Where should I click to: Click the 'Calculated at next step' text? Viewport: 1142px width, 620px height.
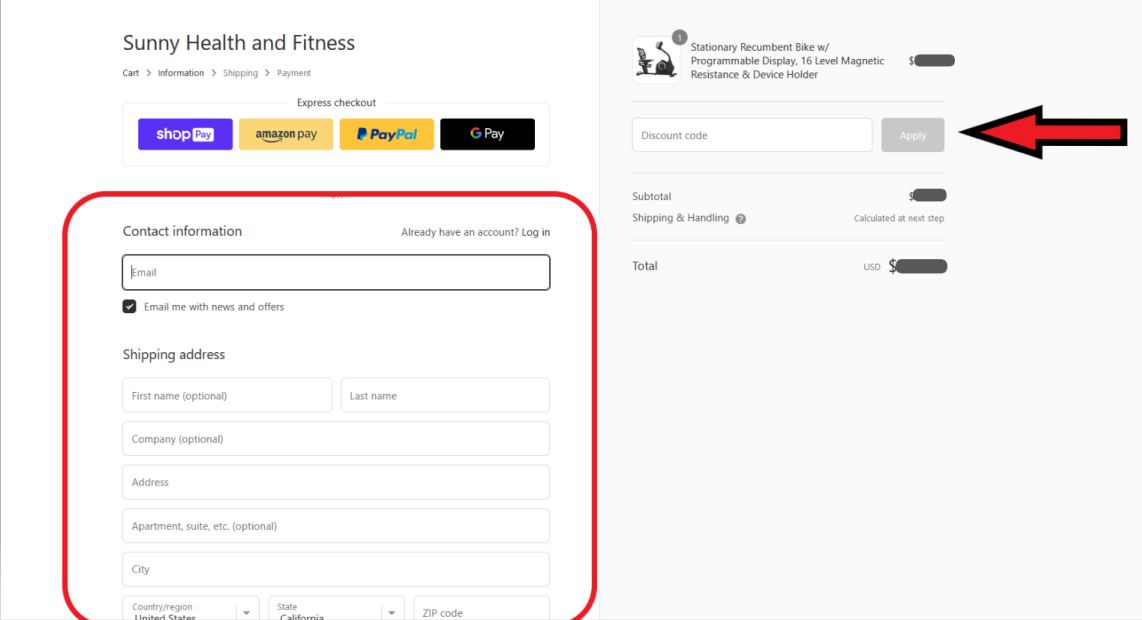pos(899,219)
